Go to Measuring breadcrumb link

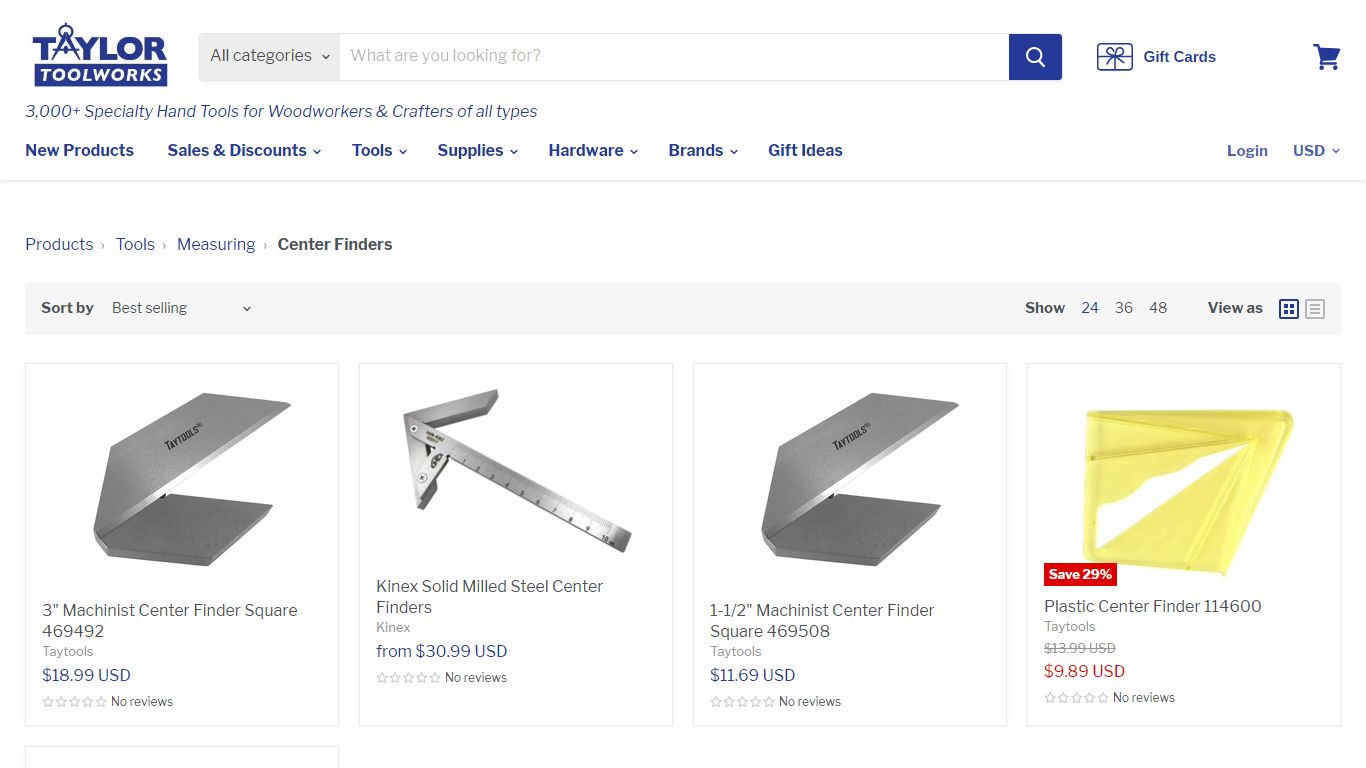(x=216, y=244)
